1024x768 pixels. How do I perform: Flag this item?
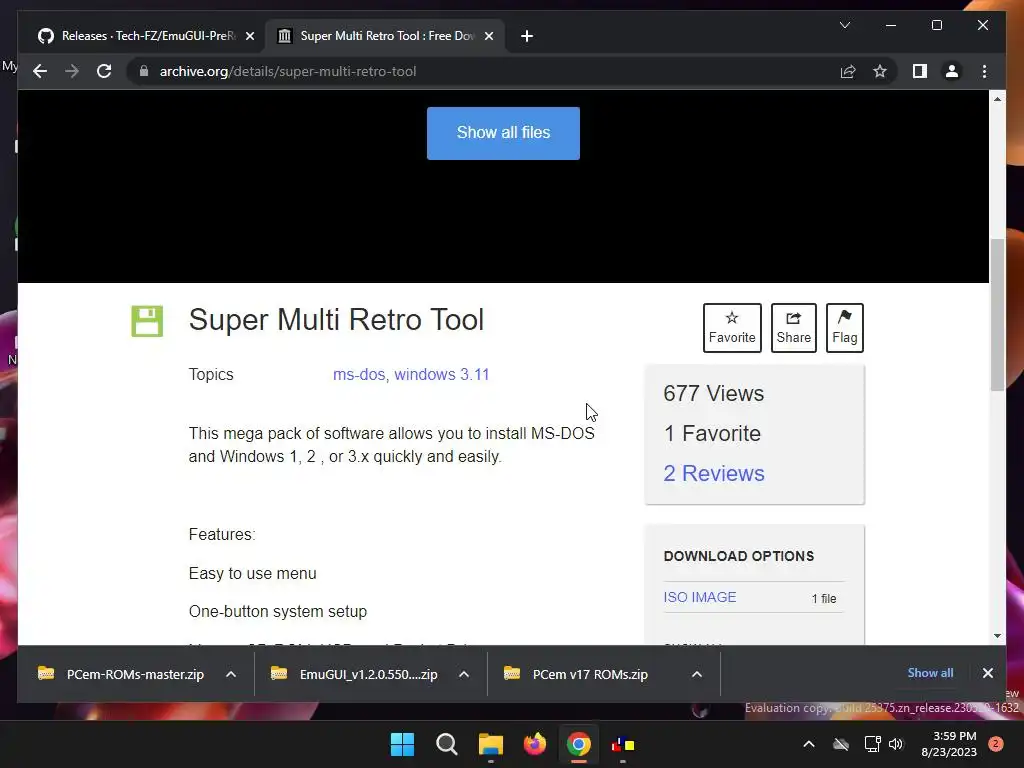(x=844, y=328)
